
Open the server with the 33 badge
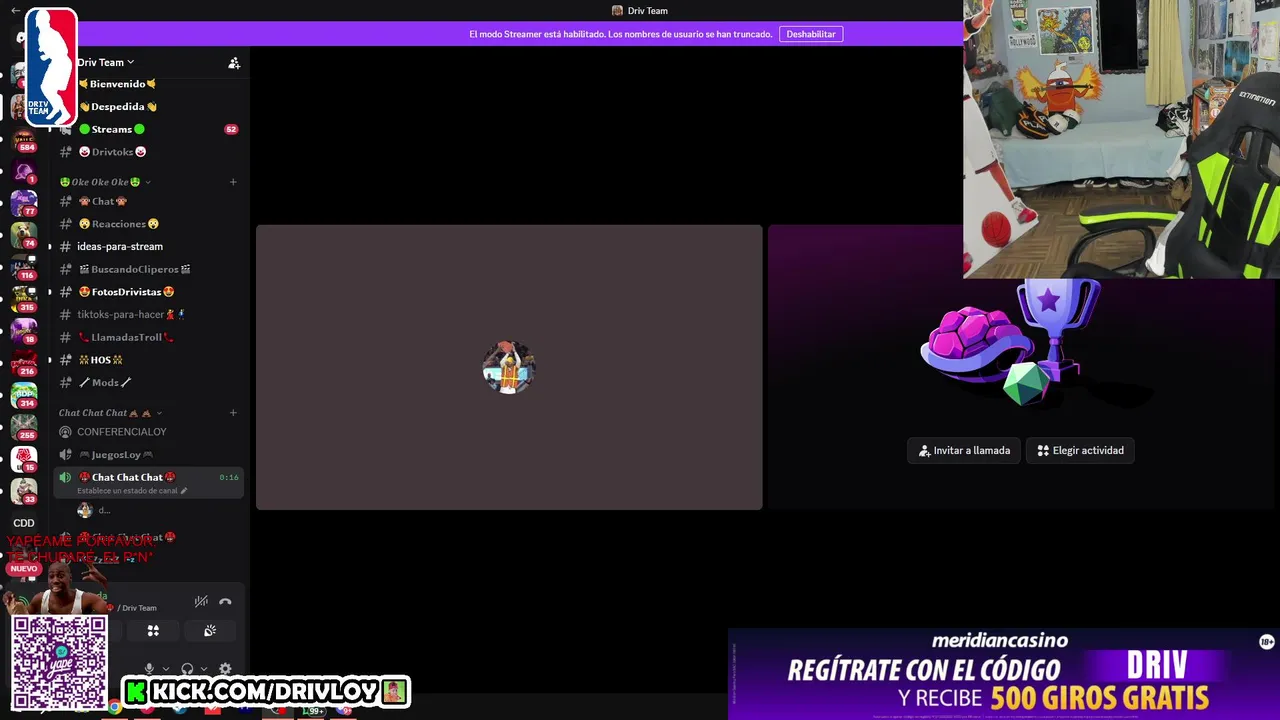24,491
